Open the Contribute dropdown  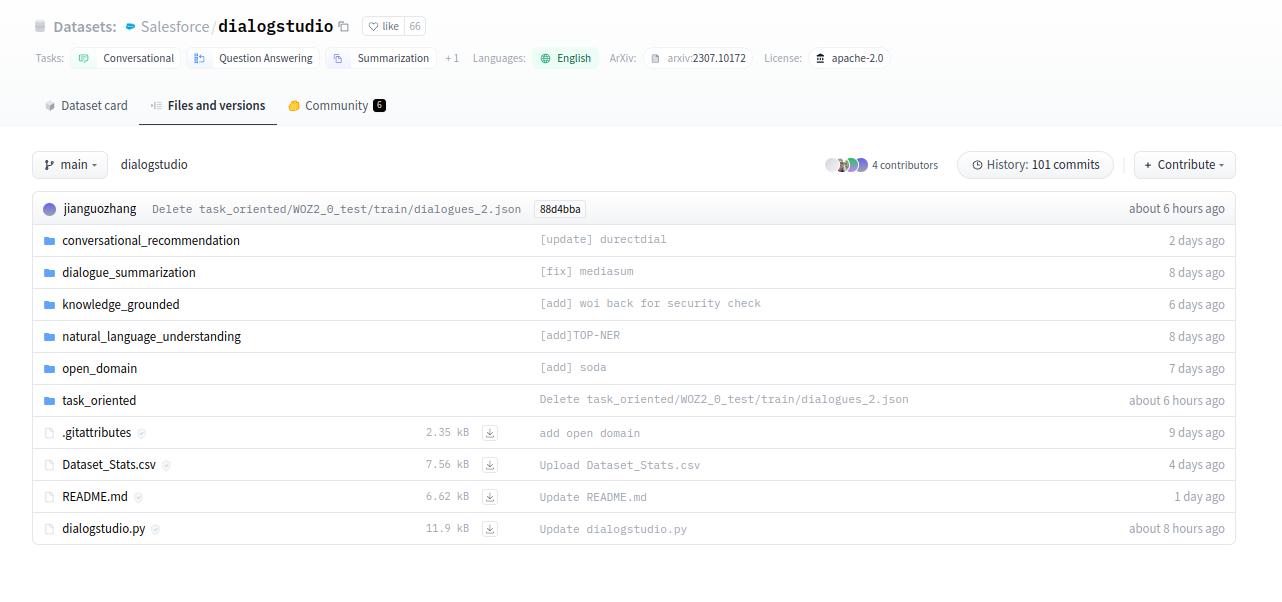point(1184,164)
